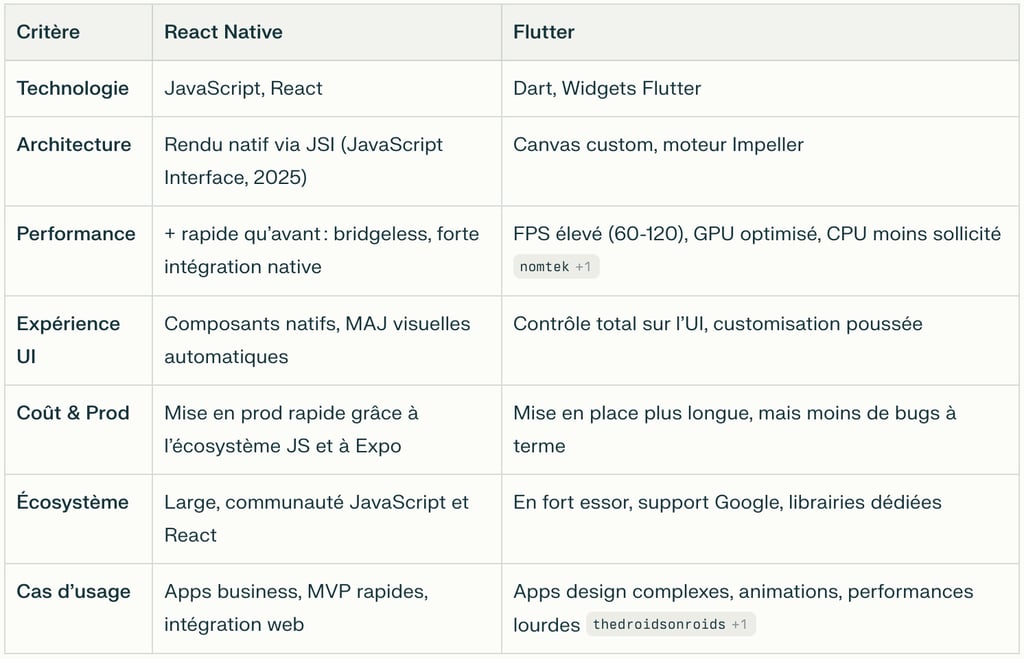Click the Canvas custom, moteur Impeller cell
This screenshot has width=1024, height=659.
pyautogui.click(x=658, y=144)
